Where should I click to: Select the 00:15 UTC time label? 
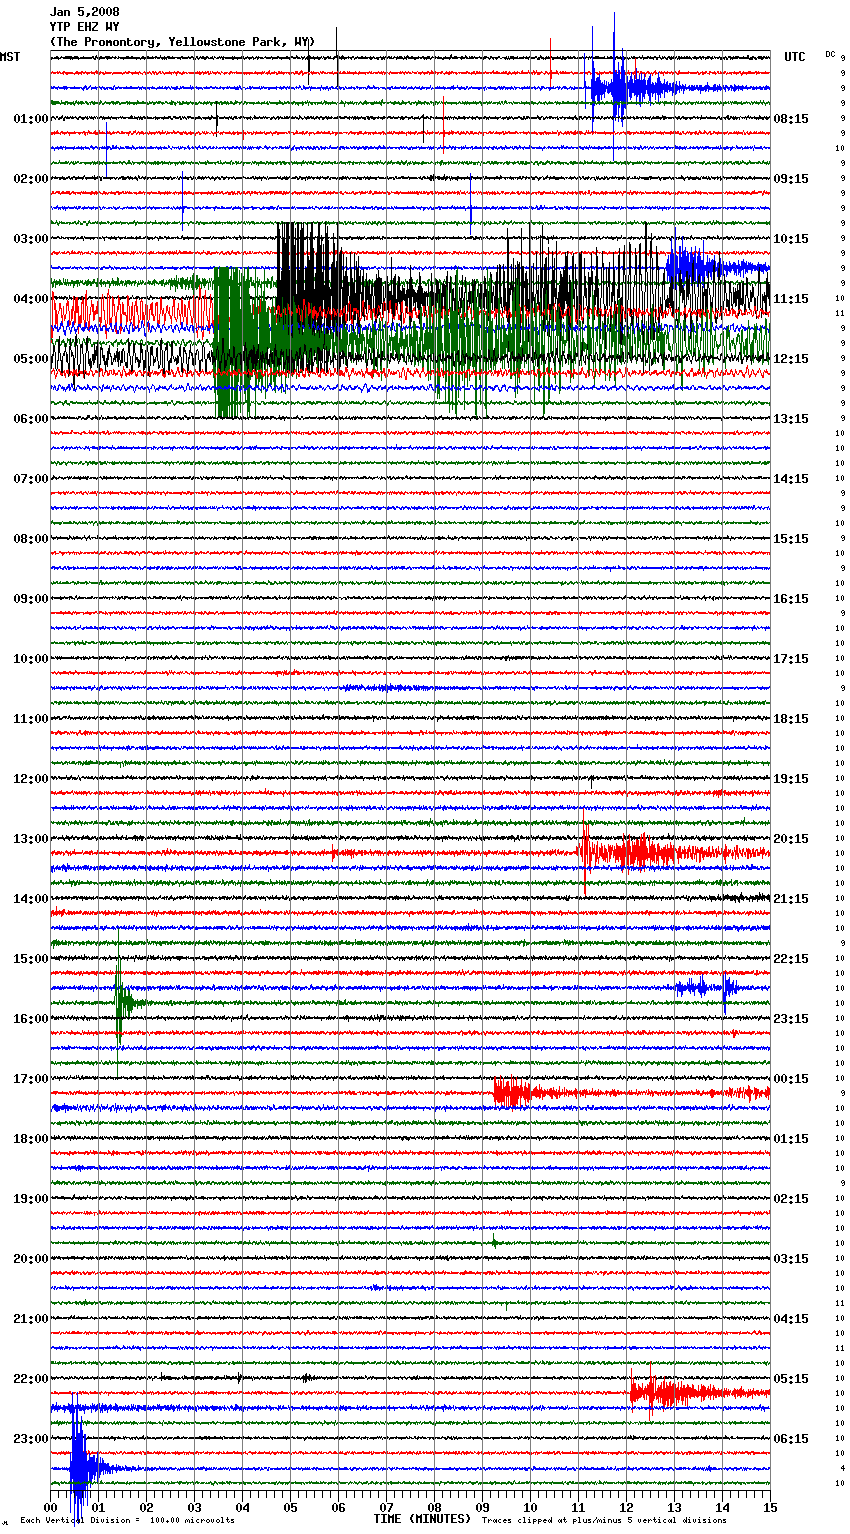point(791,1079)
